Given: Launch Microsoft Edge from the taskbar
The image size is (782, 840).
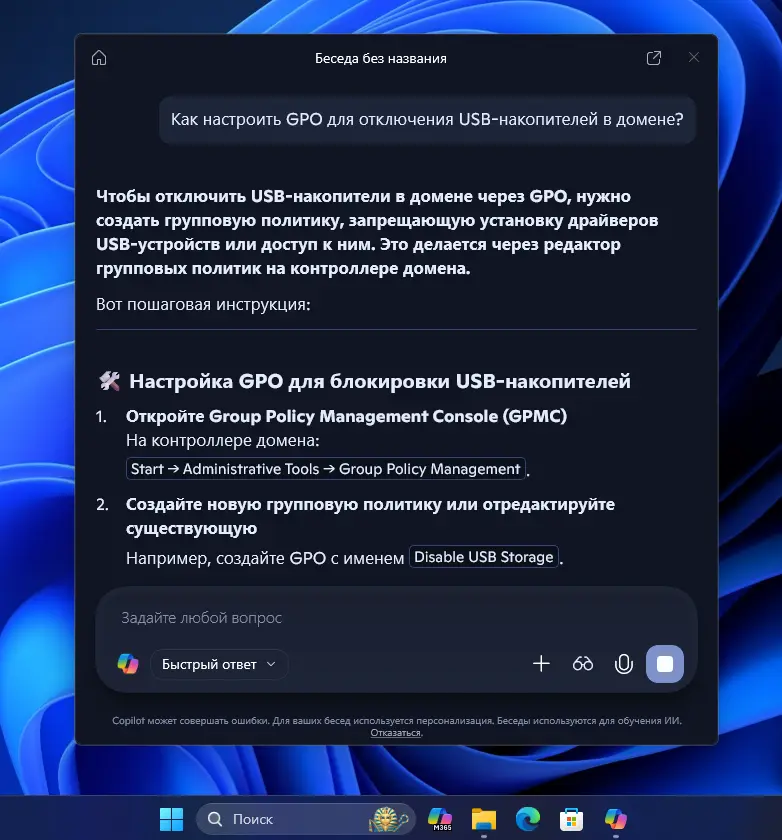Looking at the screenshot, I should click(x=528, y=820).
